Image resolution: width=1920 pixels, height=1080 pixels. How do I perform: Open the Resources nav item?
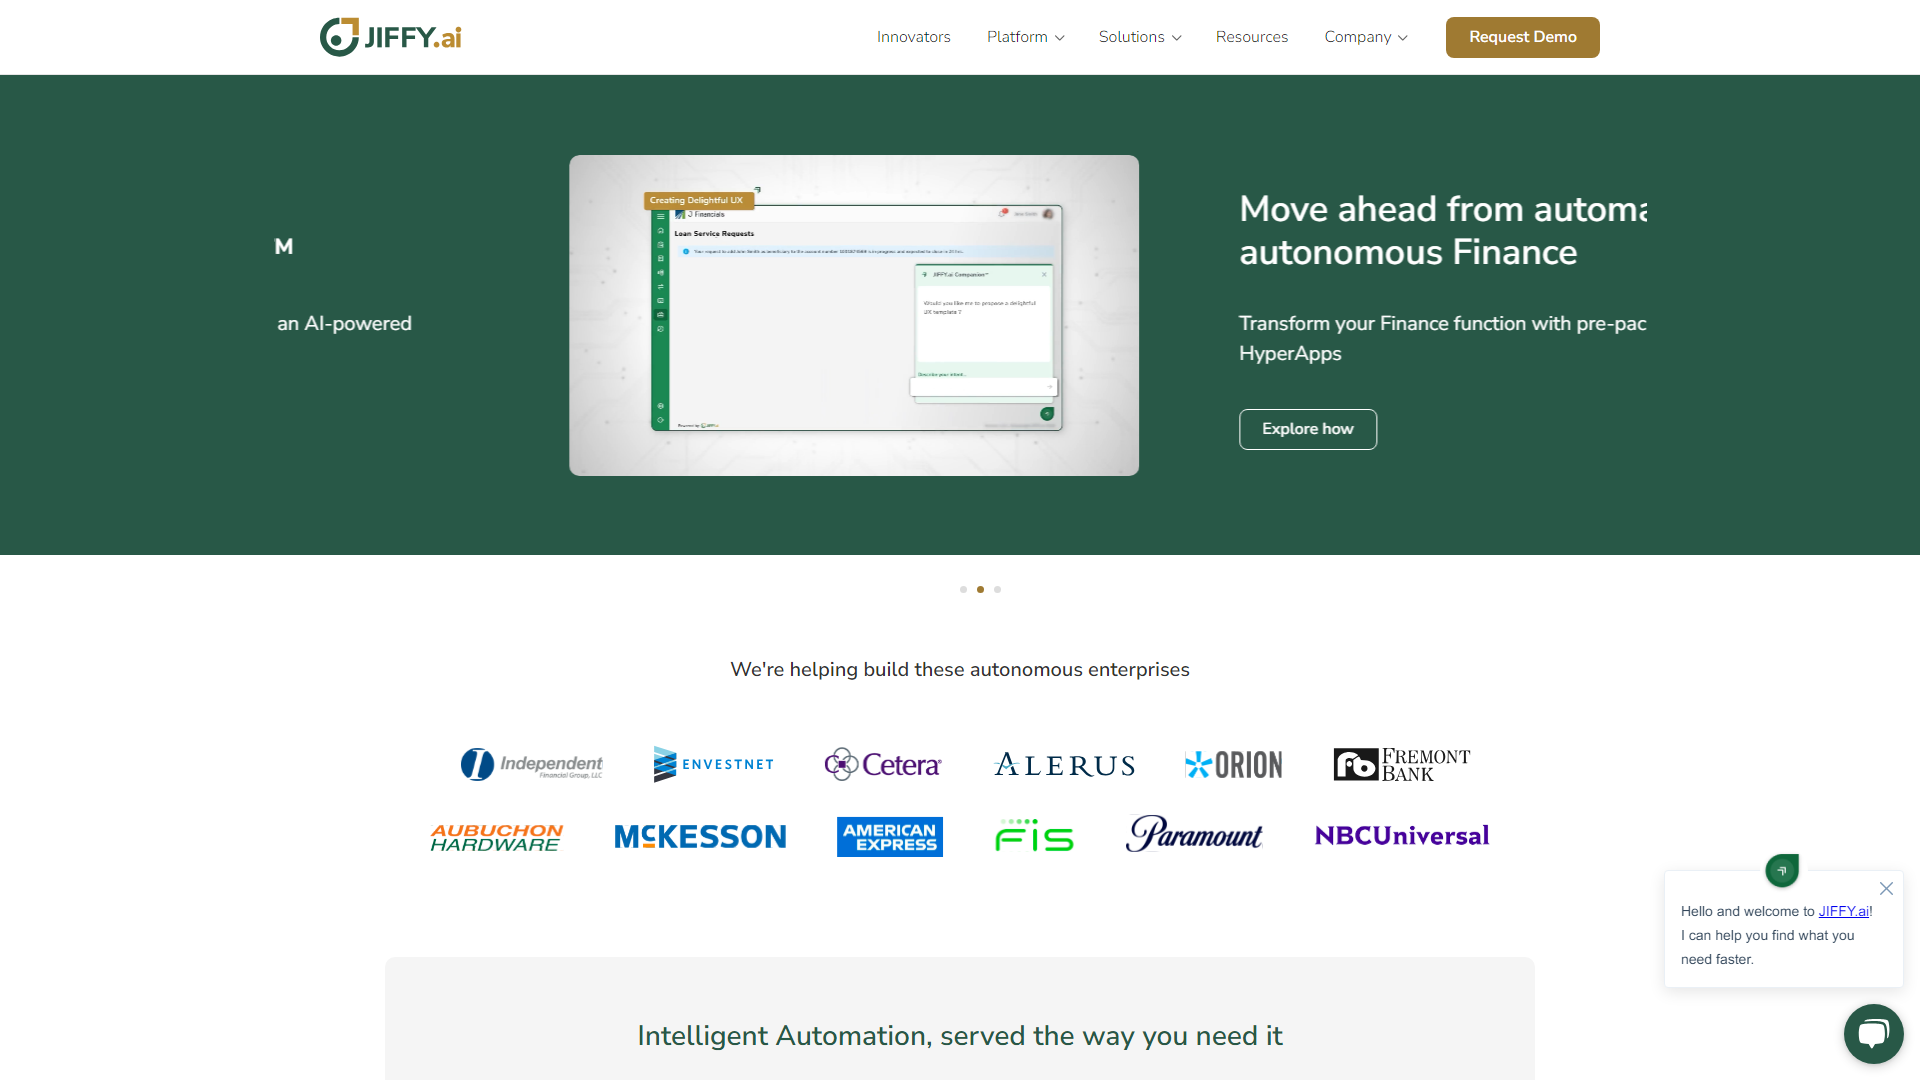[1251, 37]
